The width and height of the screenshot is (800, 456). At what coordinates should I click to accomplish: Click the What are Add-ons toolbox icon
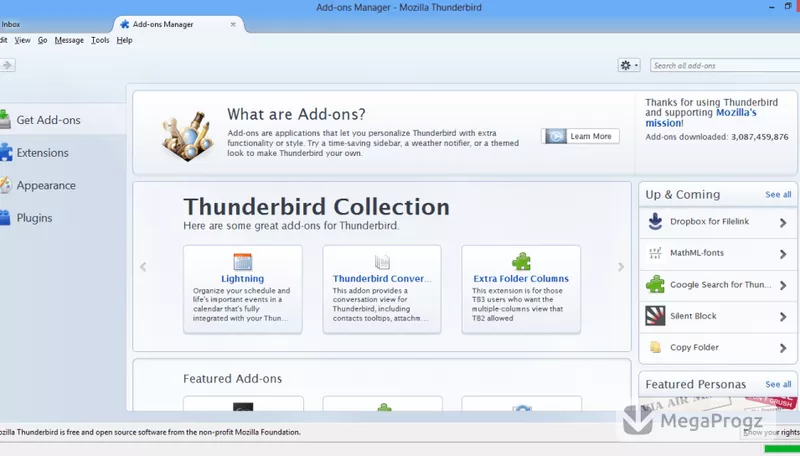(x=187, y=136)
